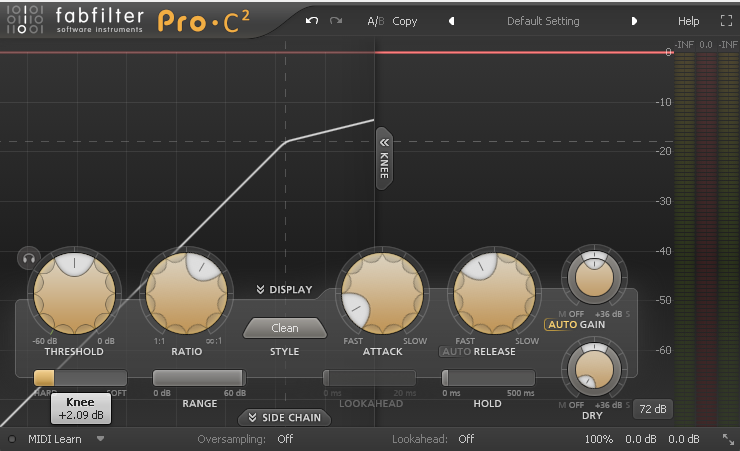Click the MIDI Learn button

(x=54, y=439)
